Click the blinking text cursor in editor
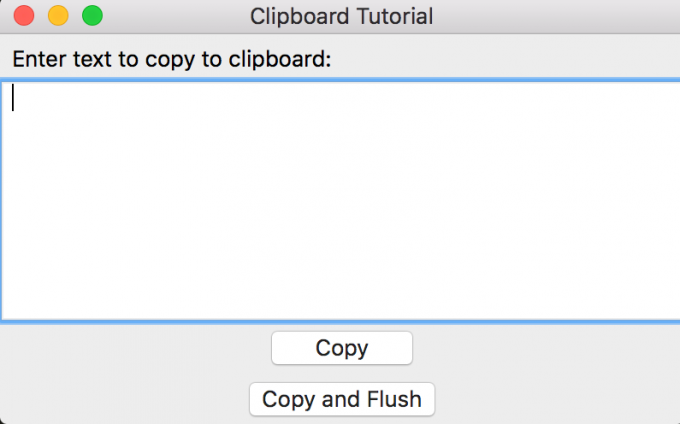 click(13, 98)
